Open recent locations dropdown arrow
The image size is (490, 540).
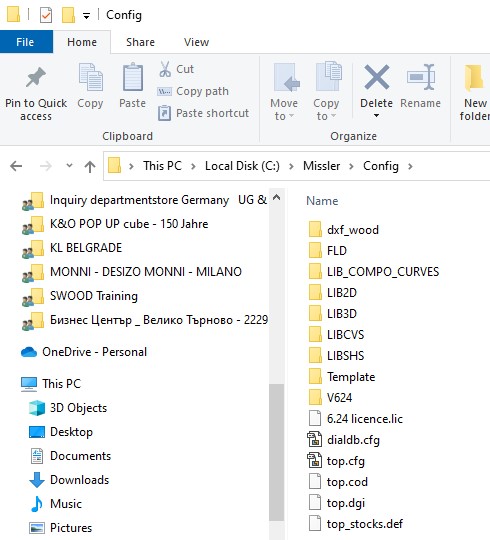(69, 166)
